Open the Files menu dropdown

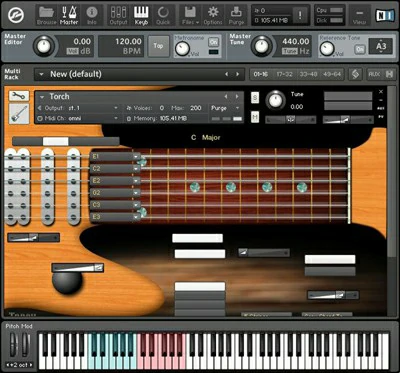190,15
